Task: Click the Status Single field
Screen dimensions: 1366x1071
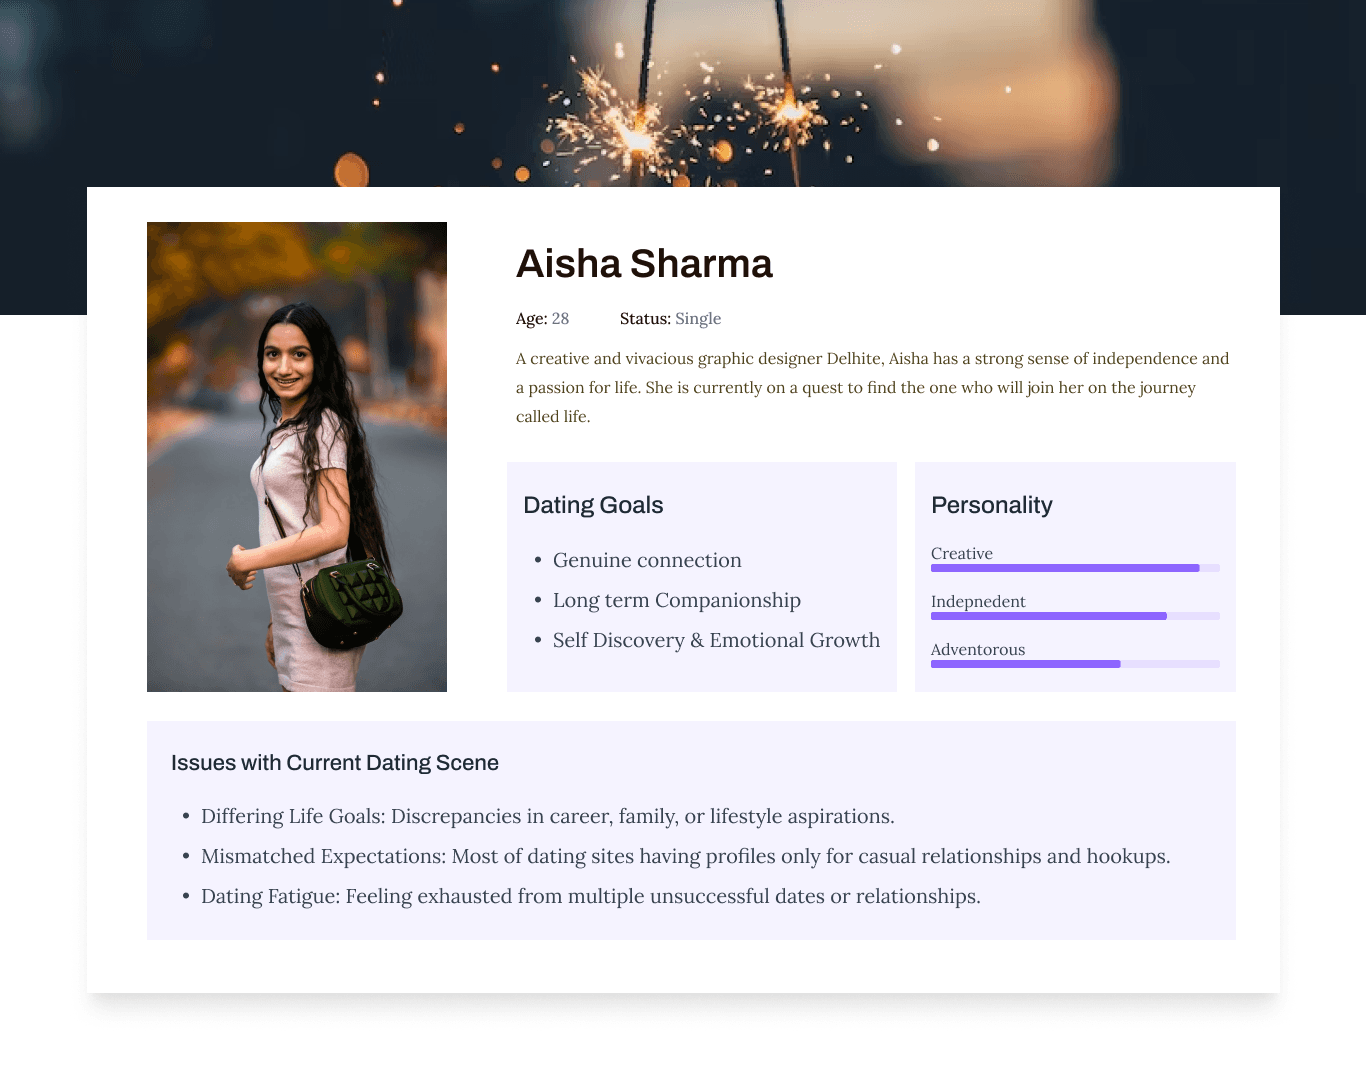Action: (x=670, y=319)
